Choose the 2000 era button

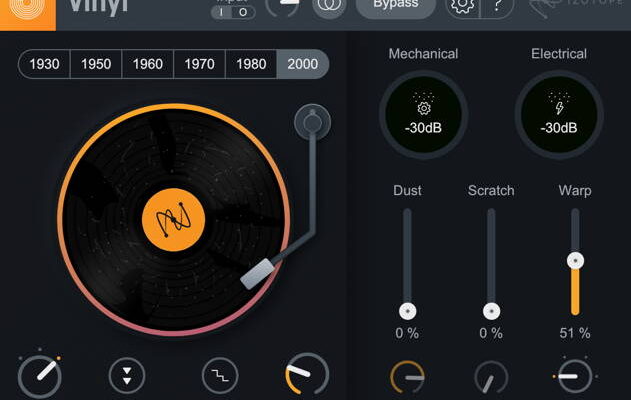coord(302,64)
